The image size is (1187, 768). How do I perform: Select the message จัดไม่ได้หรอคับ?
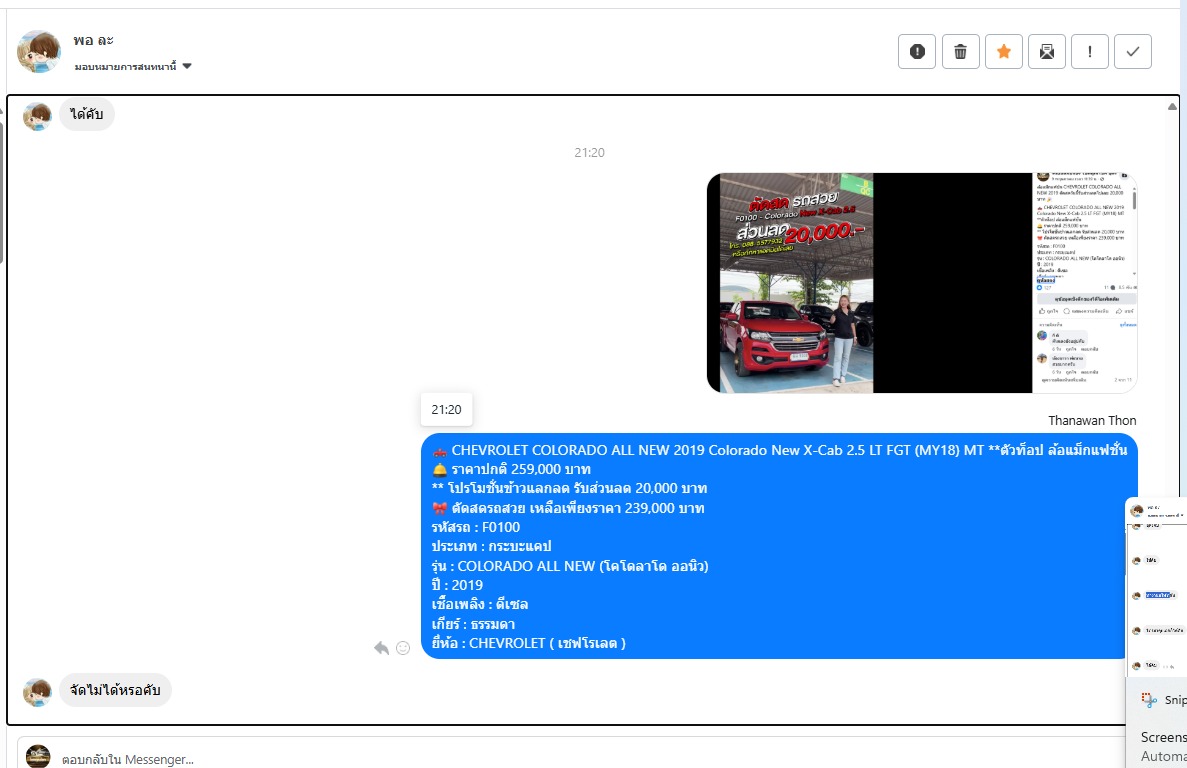(115, 690)
